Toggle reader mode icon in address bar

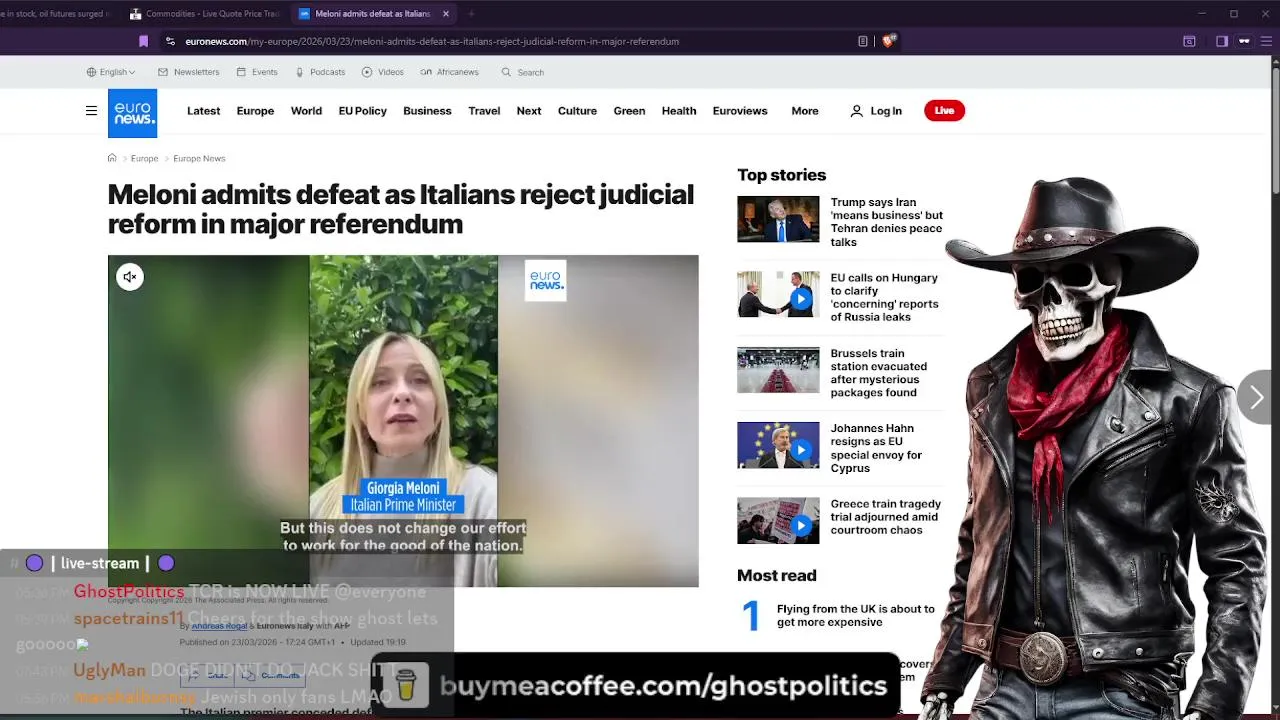point(862,41)
